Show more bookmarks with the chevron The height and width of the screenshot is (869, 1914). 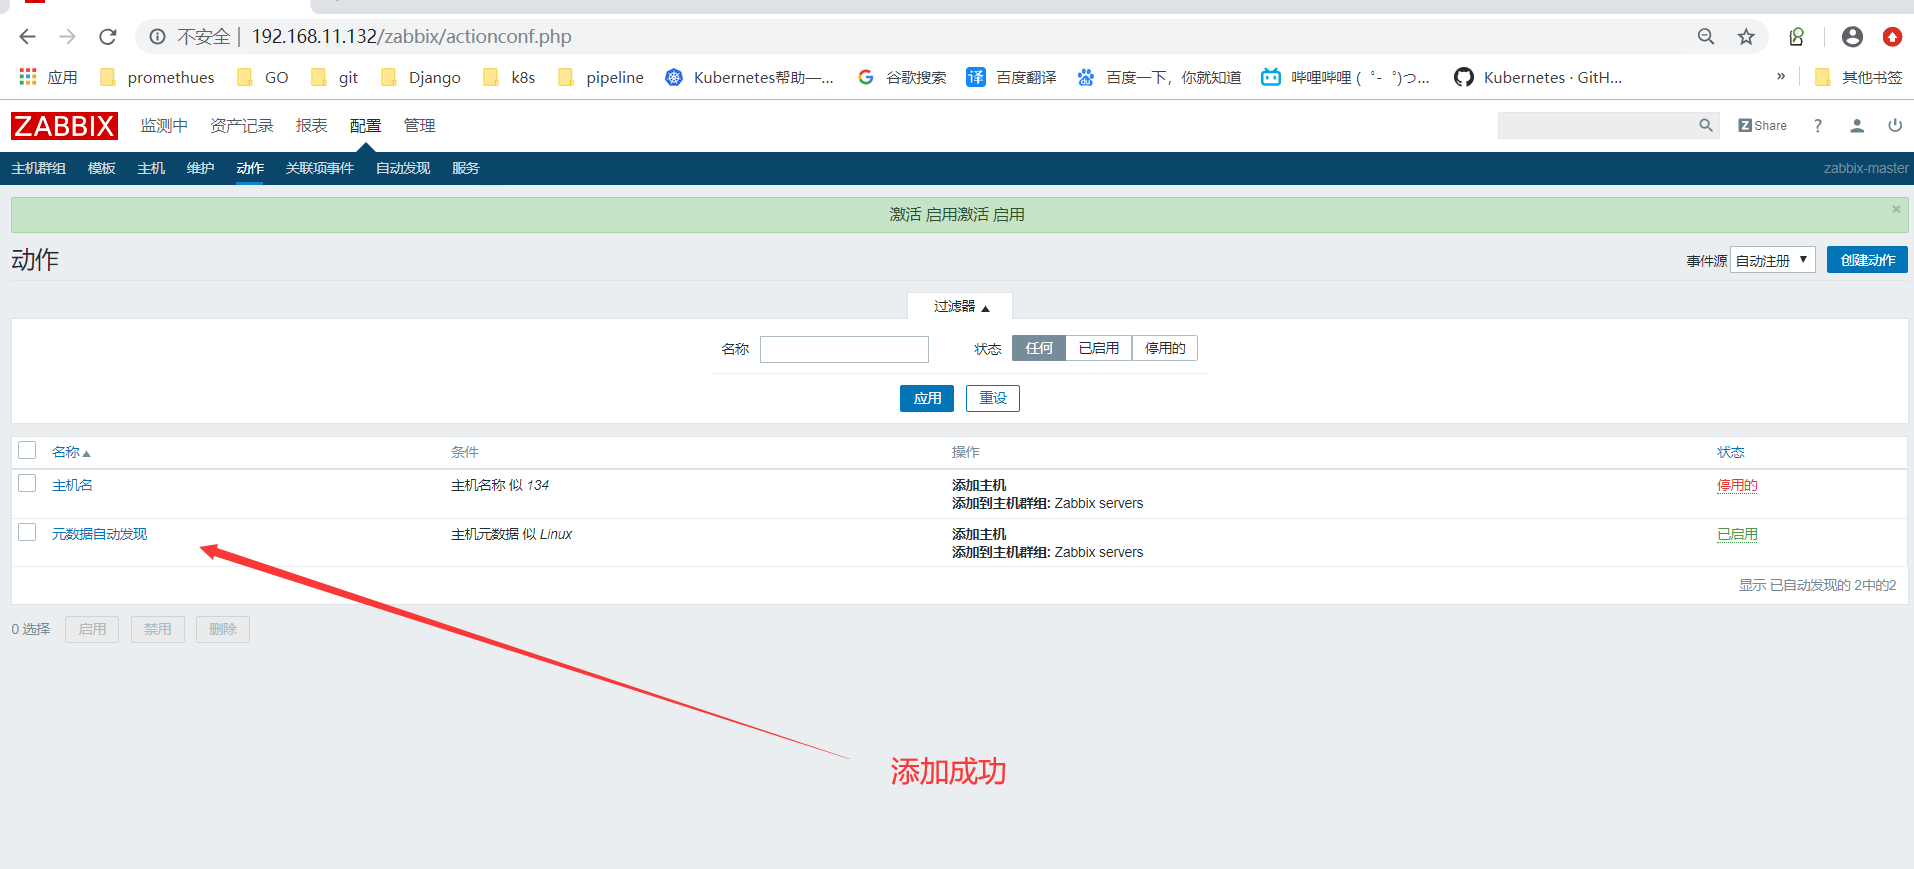pyautogui.click(x=1780, y=76)
